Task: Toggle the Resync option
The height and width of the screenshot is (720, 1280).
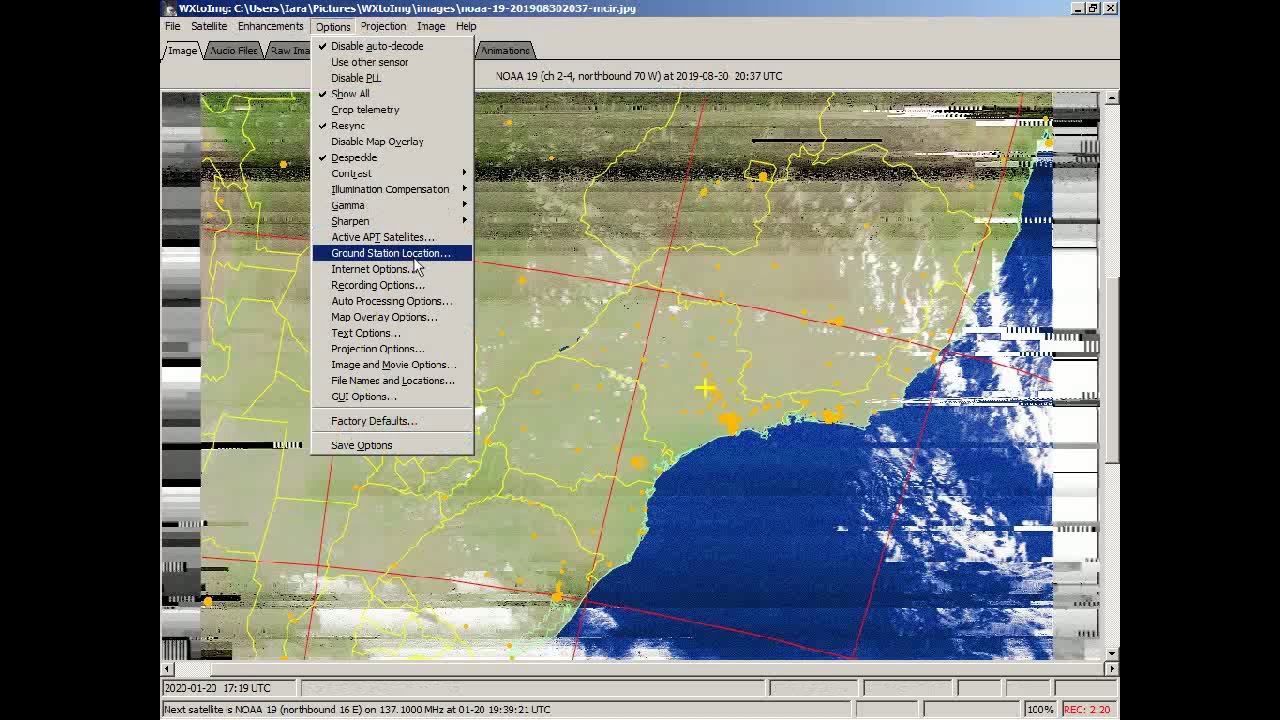Action: pyautogui.click(x=392, y=126)
